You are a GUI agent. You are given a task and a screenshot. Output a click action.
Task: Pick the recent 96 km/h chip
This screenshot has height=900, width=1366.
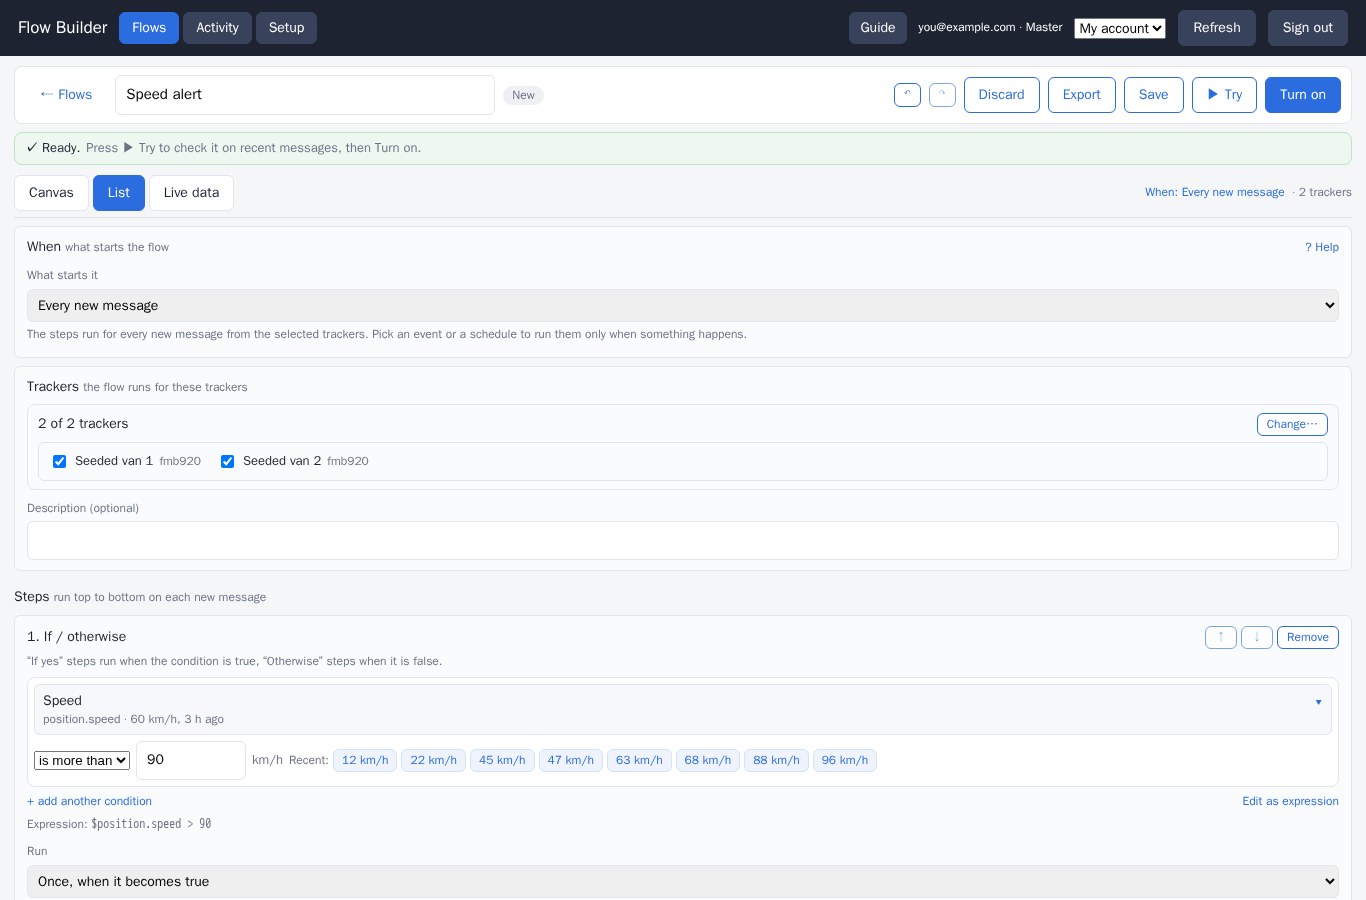click(845, 761)
